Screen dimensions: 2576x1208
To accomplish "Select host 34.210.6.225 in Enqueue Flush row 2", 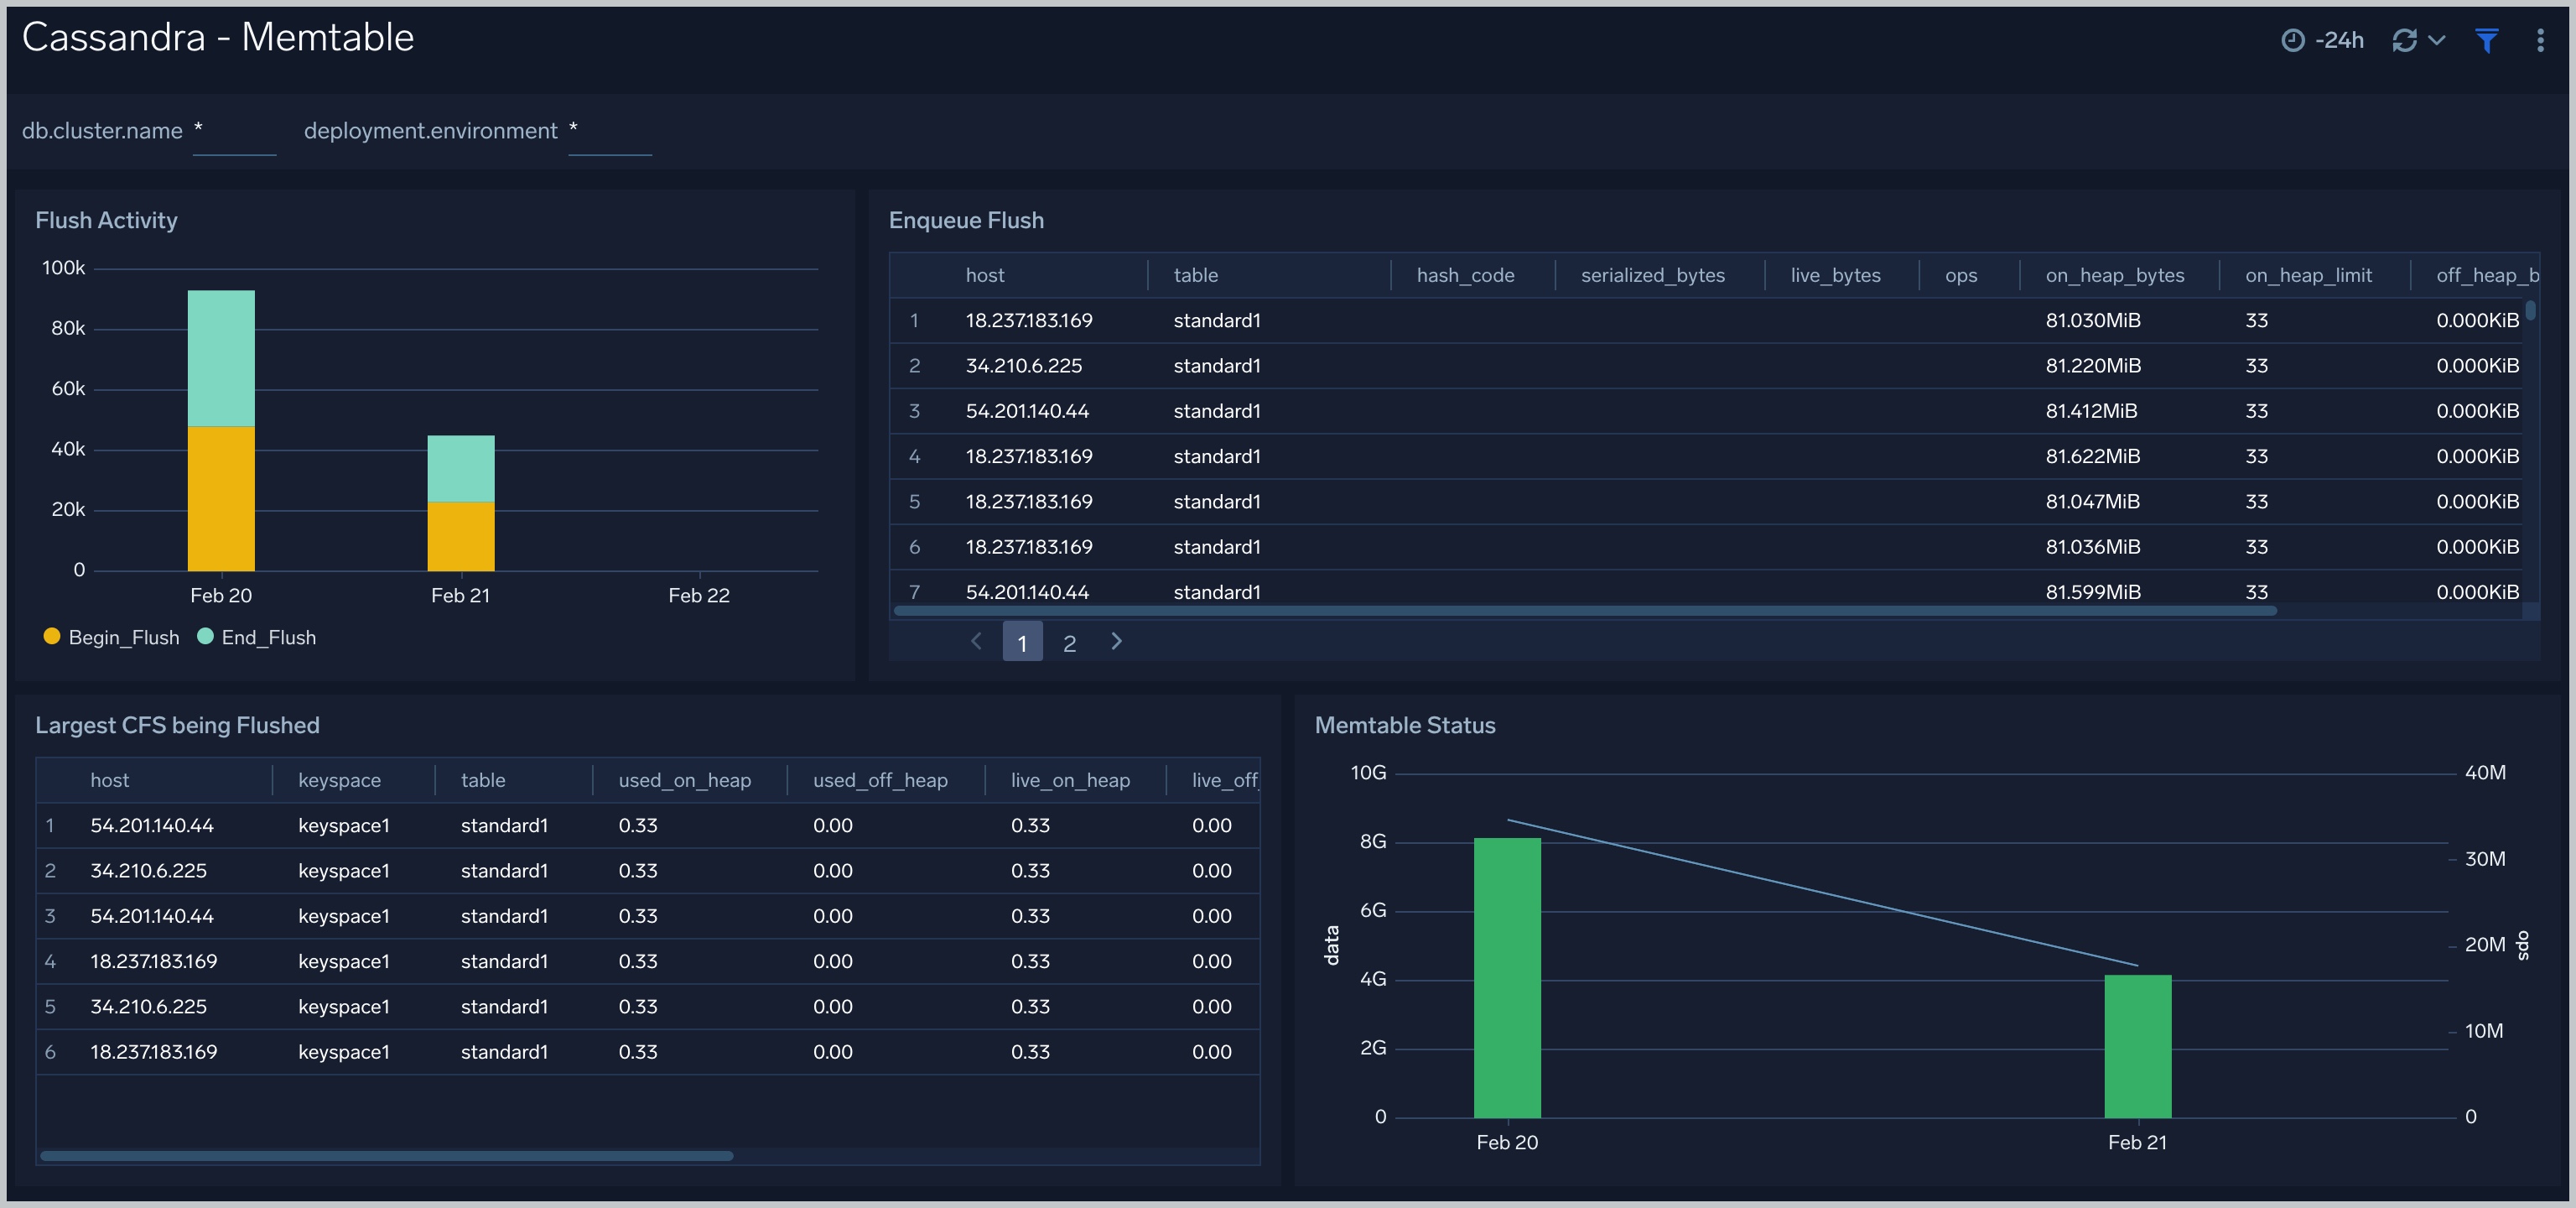I will 1024,366.
